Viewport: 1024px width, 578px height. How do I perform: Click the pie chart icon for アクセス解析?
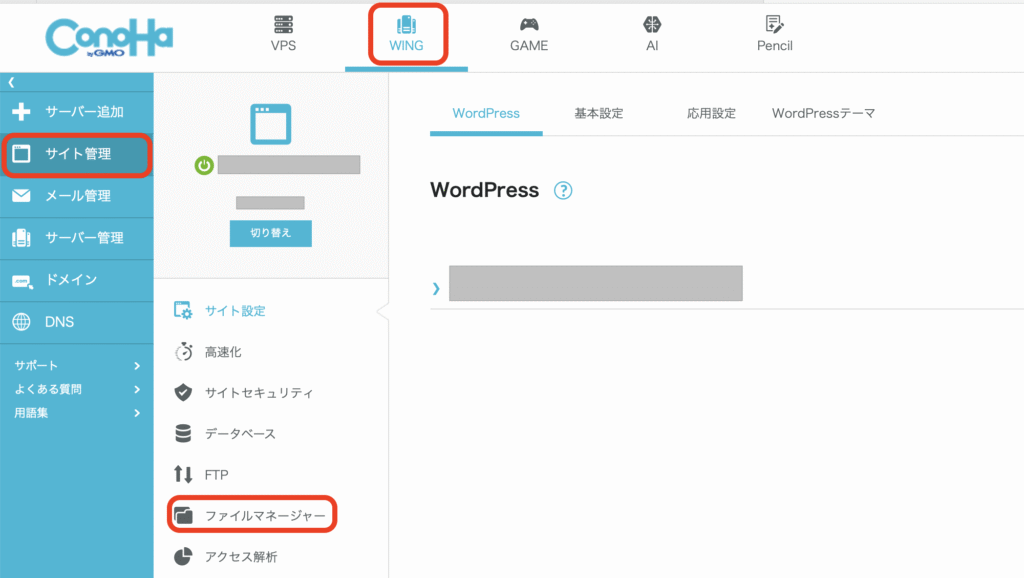point(183,556)
